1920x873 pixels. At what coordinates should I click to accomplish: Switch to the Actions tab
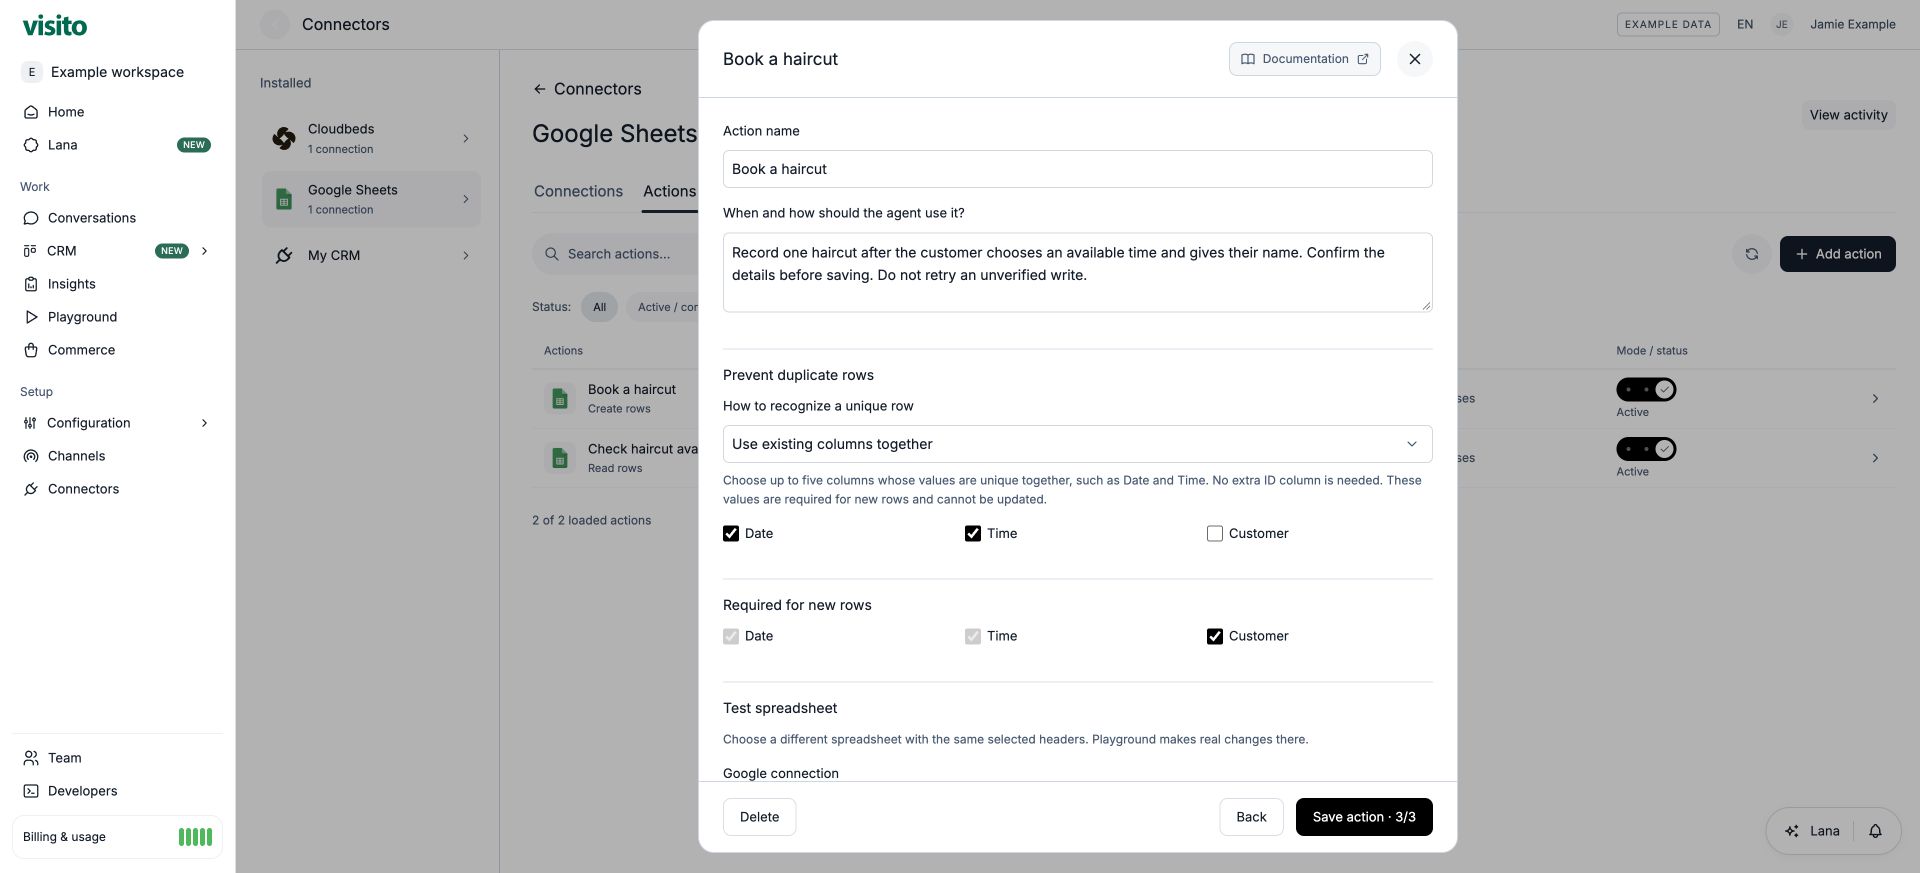point(669,191)
